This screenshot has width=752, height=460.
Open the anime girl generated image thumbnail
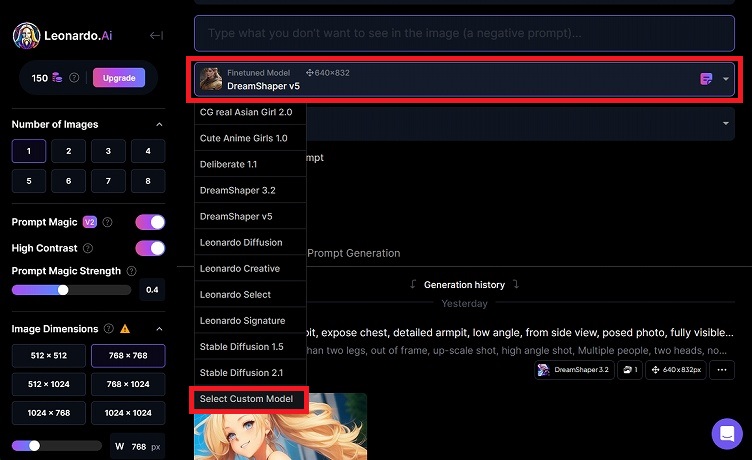click(281, 426)
